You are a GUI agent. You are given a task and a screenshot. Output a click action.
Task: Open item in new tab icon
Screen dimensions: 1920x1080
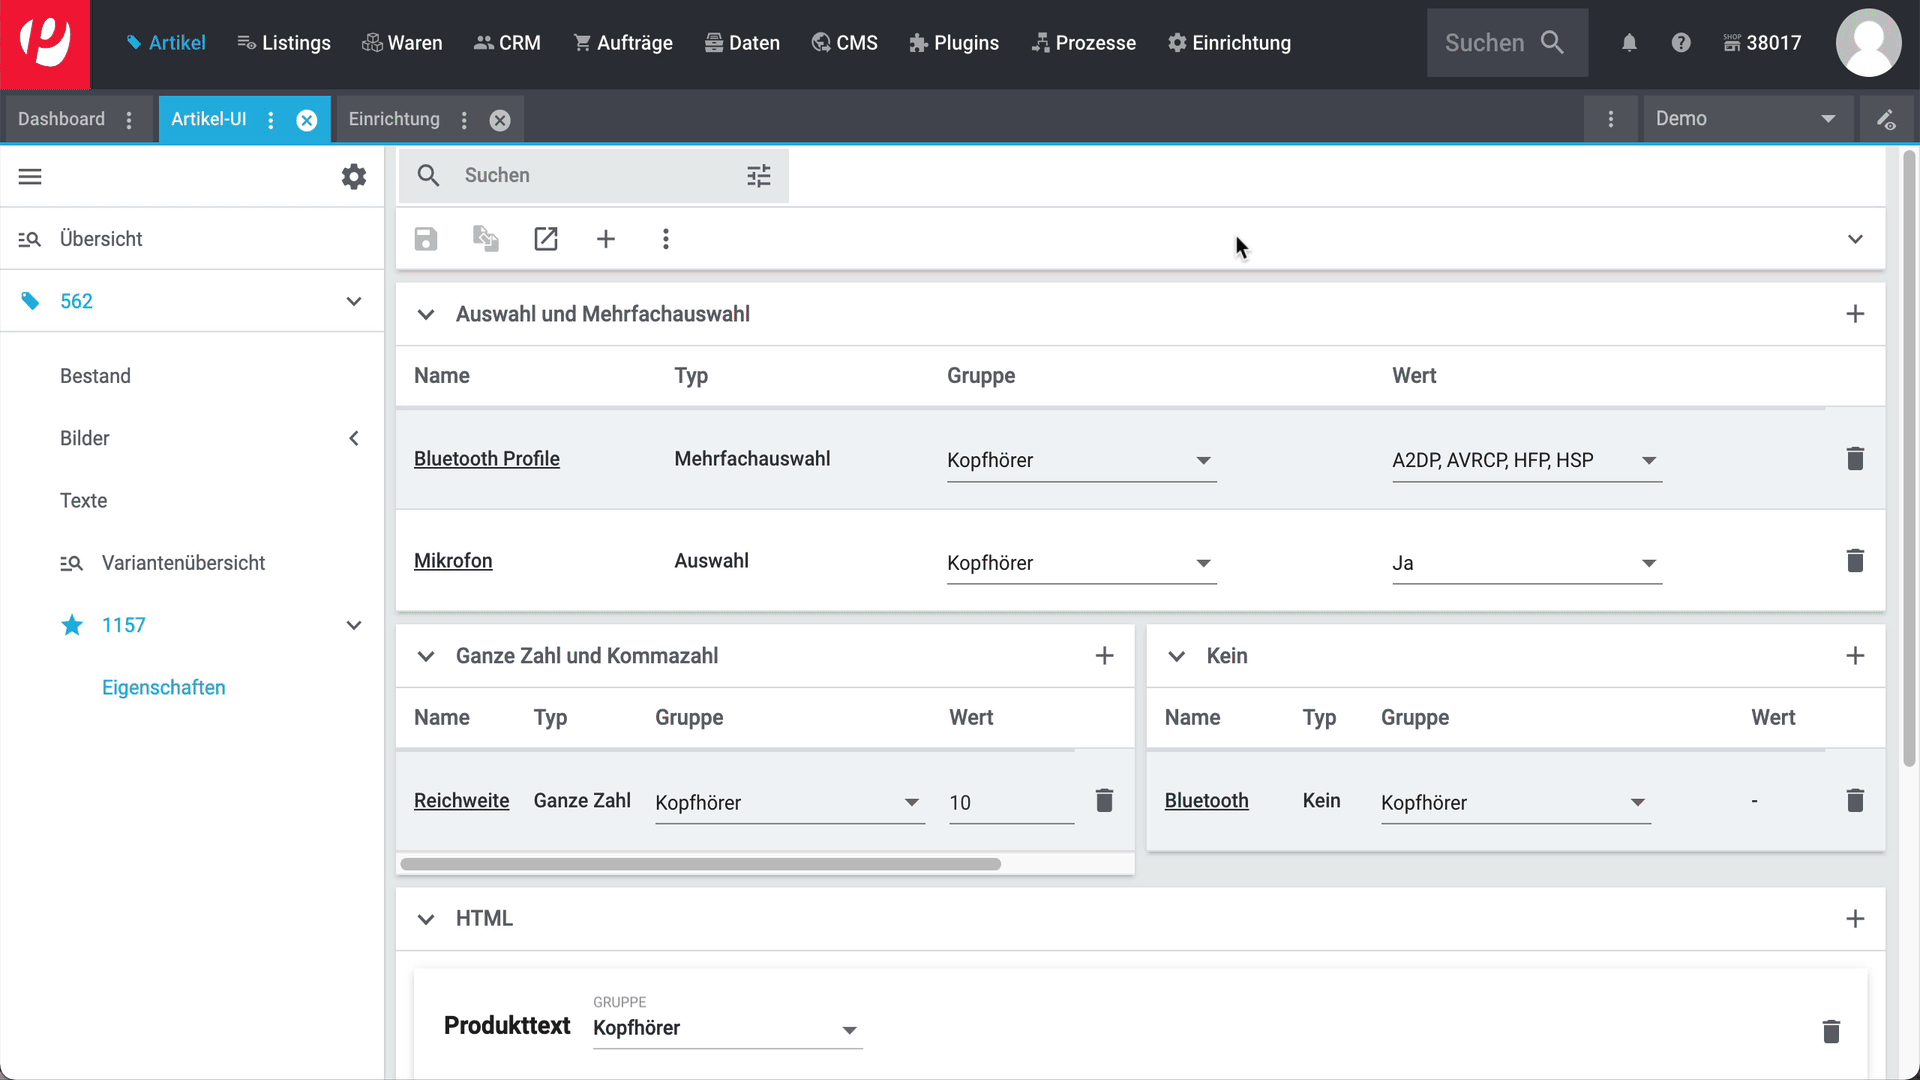coord(546,239)
